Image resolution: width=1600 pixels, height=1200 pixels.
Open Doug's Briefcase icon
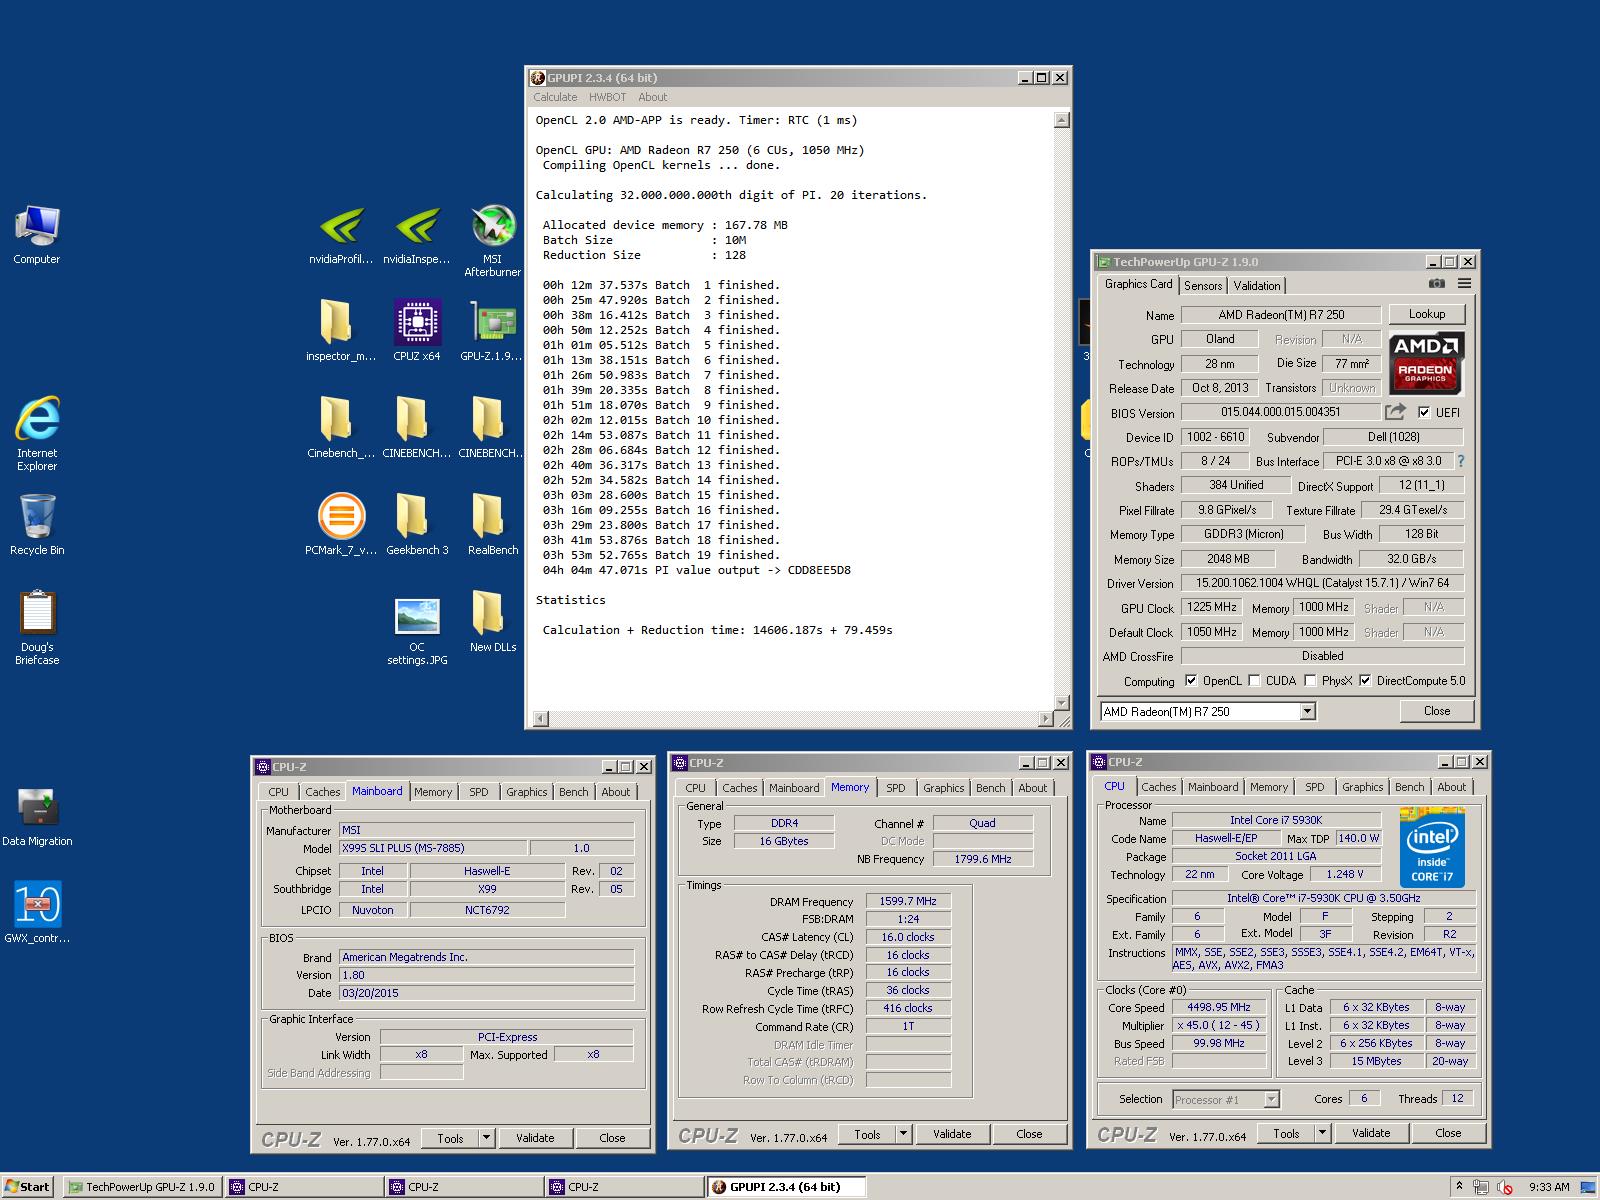click(x=37, y=627)
